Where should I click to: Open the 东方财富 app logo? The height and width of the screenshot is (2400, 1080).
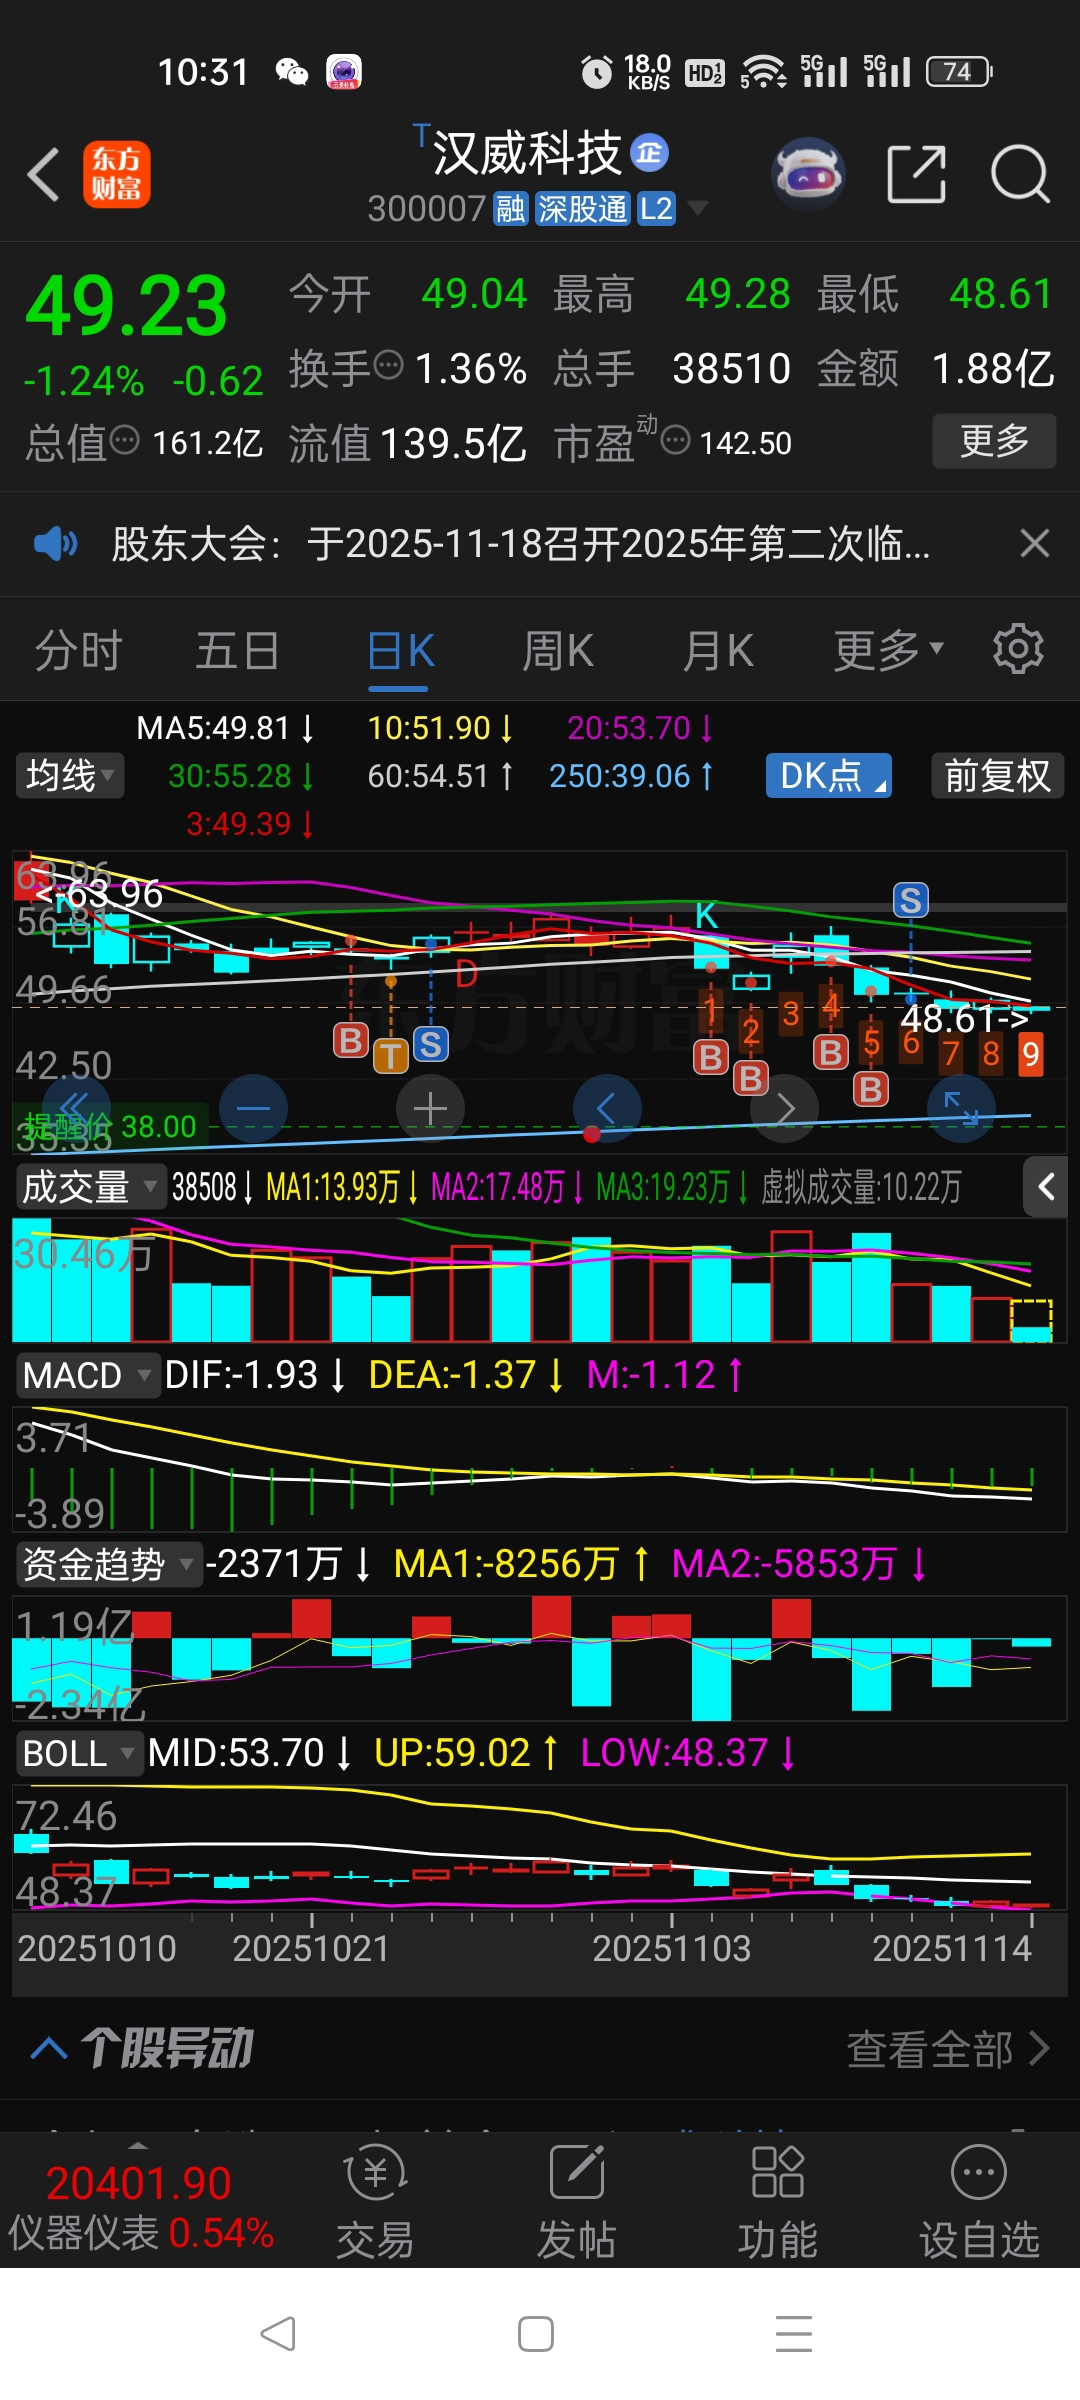coord(117,175)
